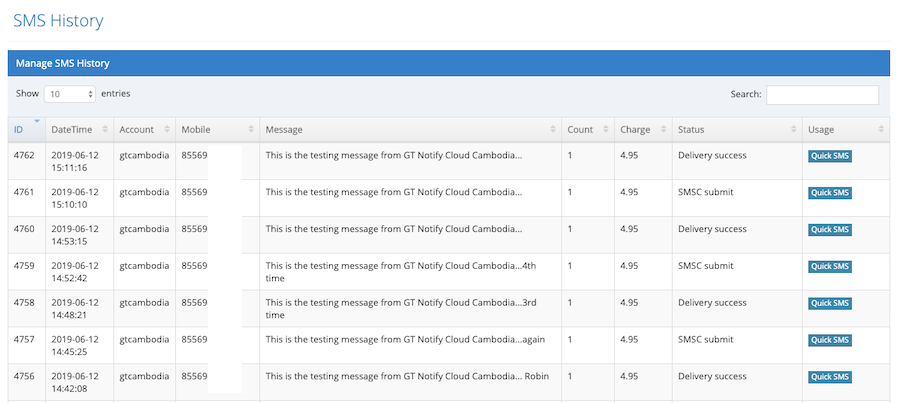Click the Quick SMS tag in row 4756
900x403 pixels.
click(829, 377)
